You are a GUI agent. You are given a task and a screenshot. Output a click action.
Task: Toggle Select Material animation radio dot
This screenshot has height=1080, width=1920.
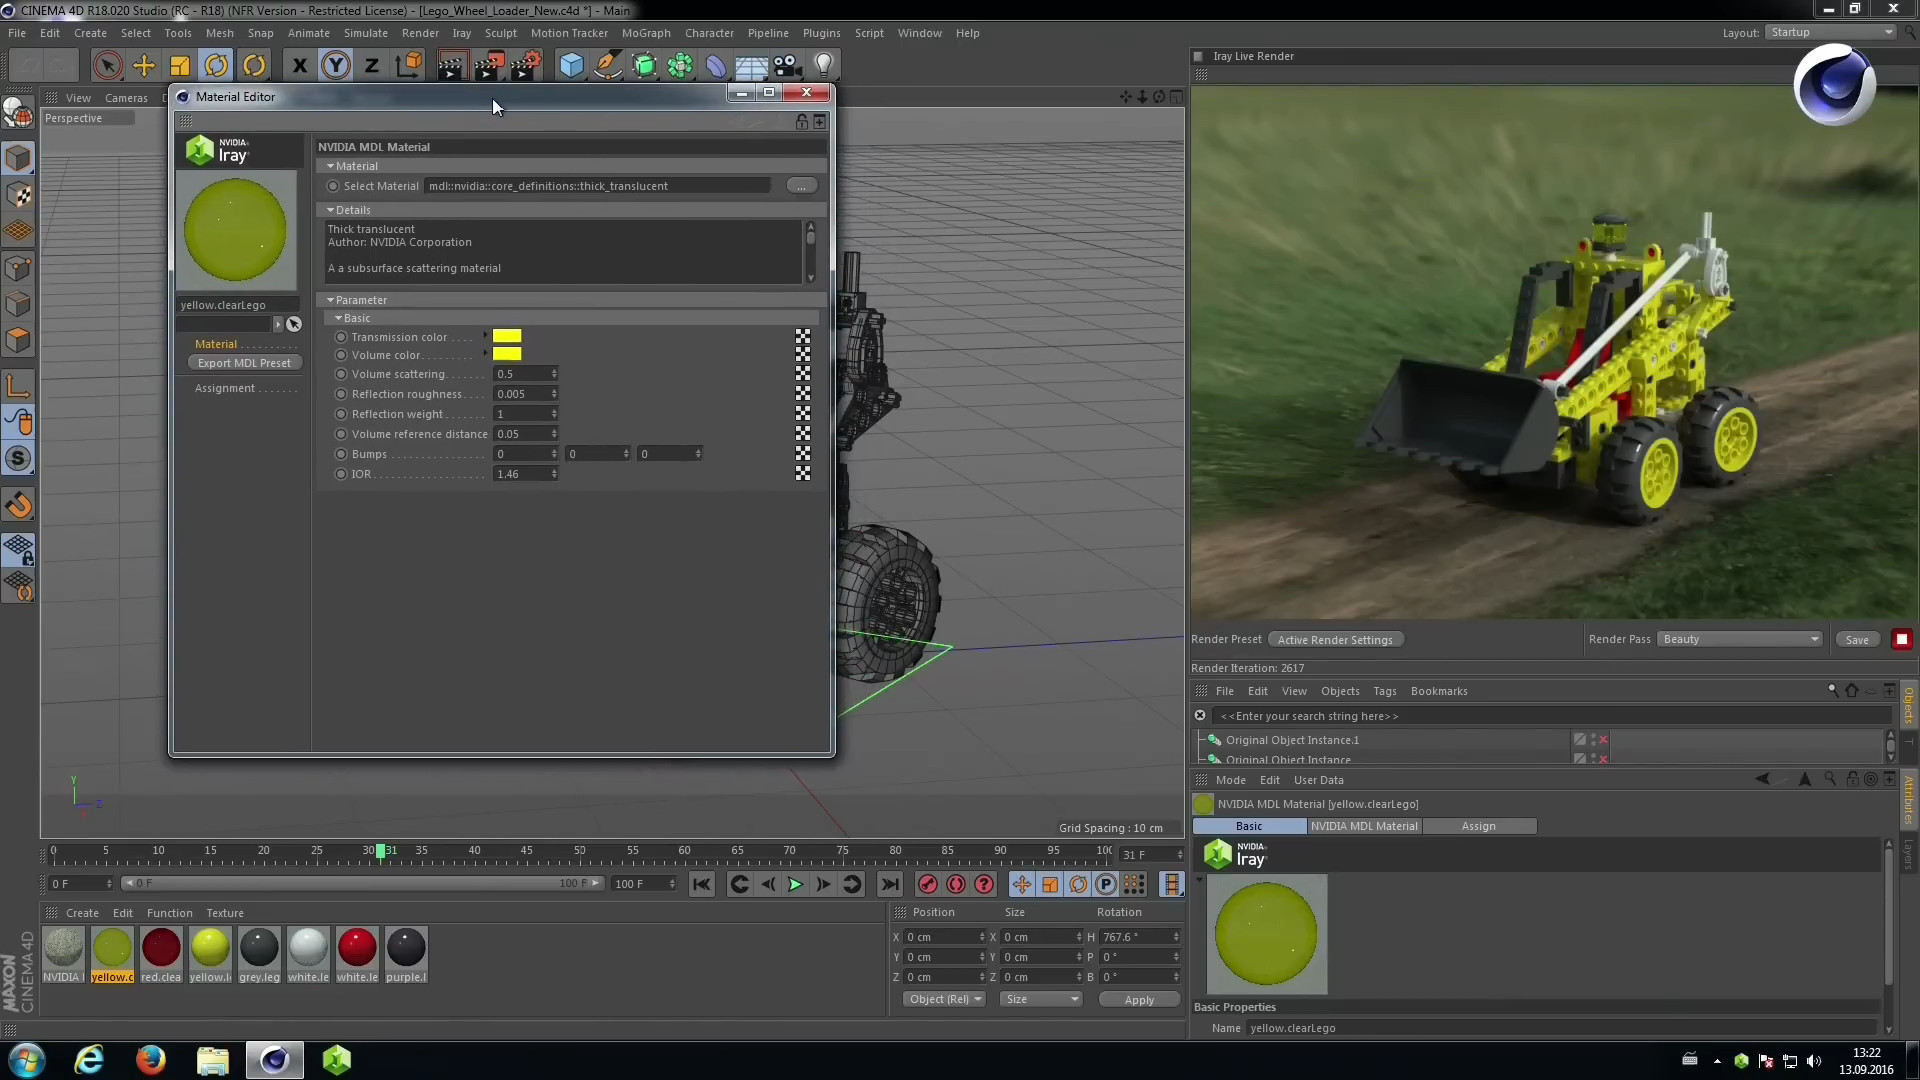click(x=333, y=186)
